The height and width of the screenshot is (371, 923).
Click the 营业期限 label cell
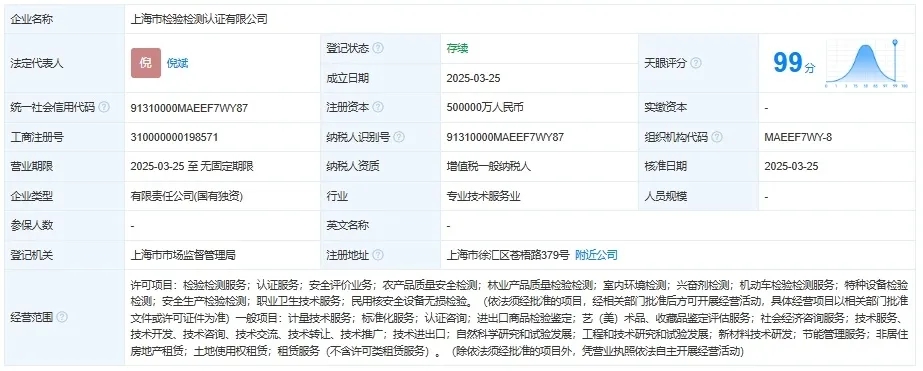64,167
